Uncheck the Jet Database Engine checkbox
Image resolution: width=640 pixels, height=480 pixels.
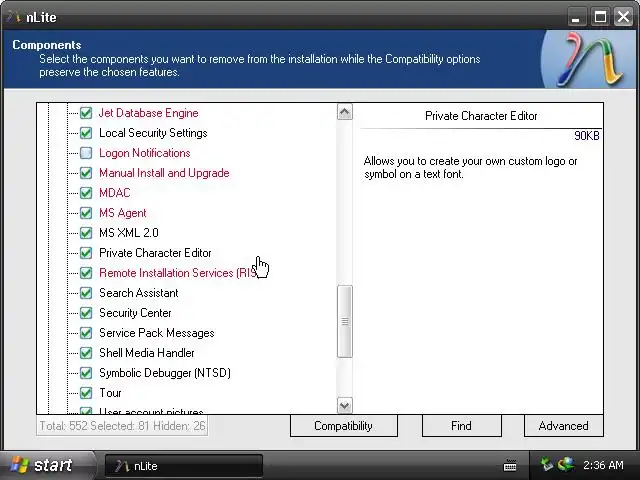click(86, 113)
